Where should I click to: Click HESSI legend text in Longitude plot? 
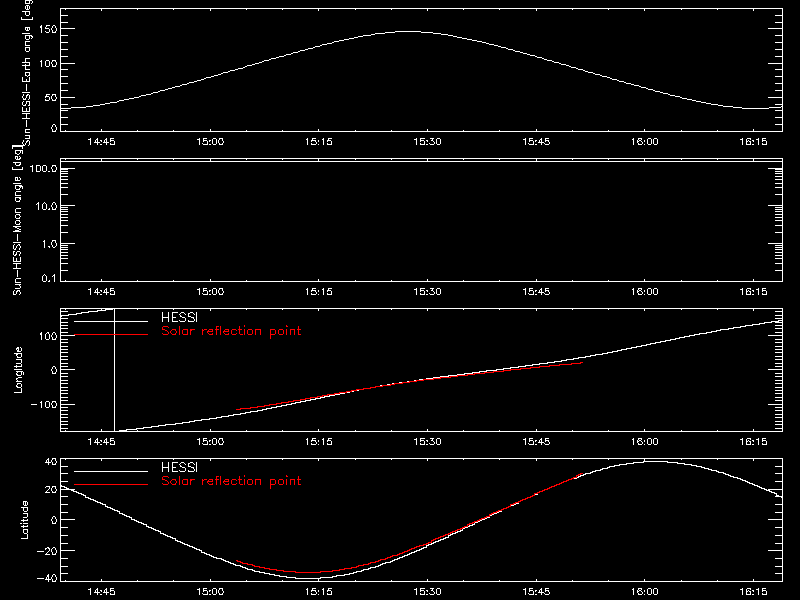point(179,317)
